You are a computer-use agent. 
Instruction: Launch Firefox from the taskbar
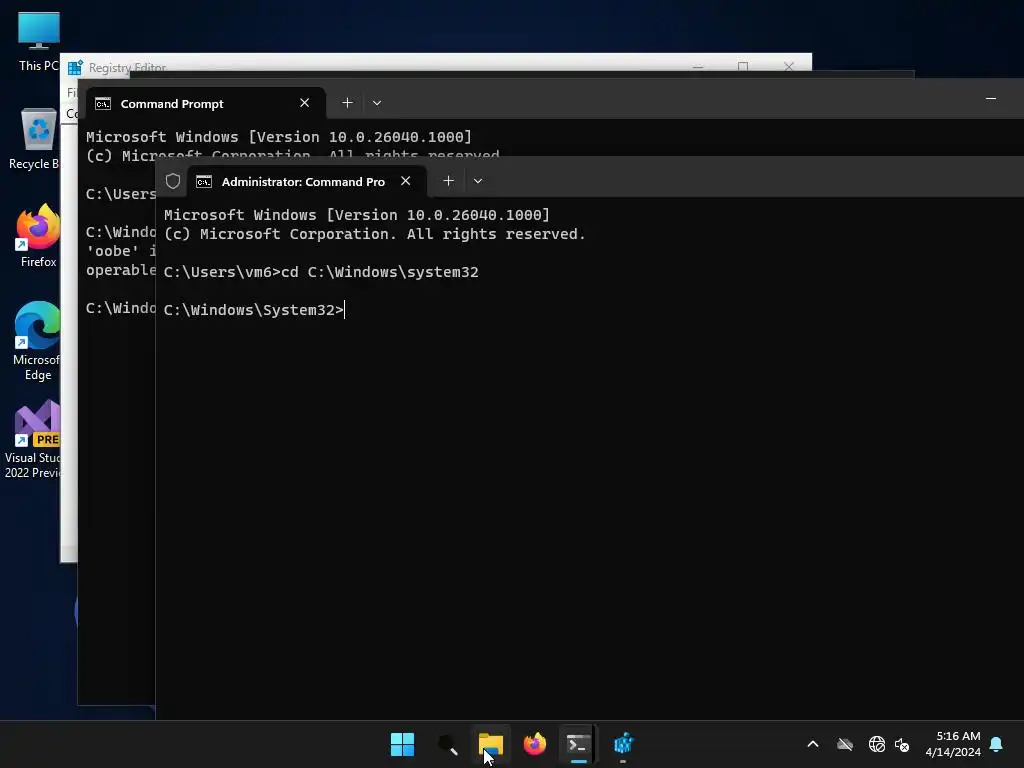click(534, 744)
